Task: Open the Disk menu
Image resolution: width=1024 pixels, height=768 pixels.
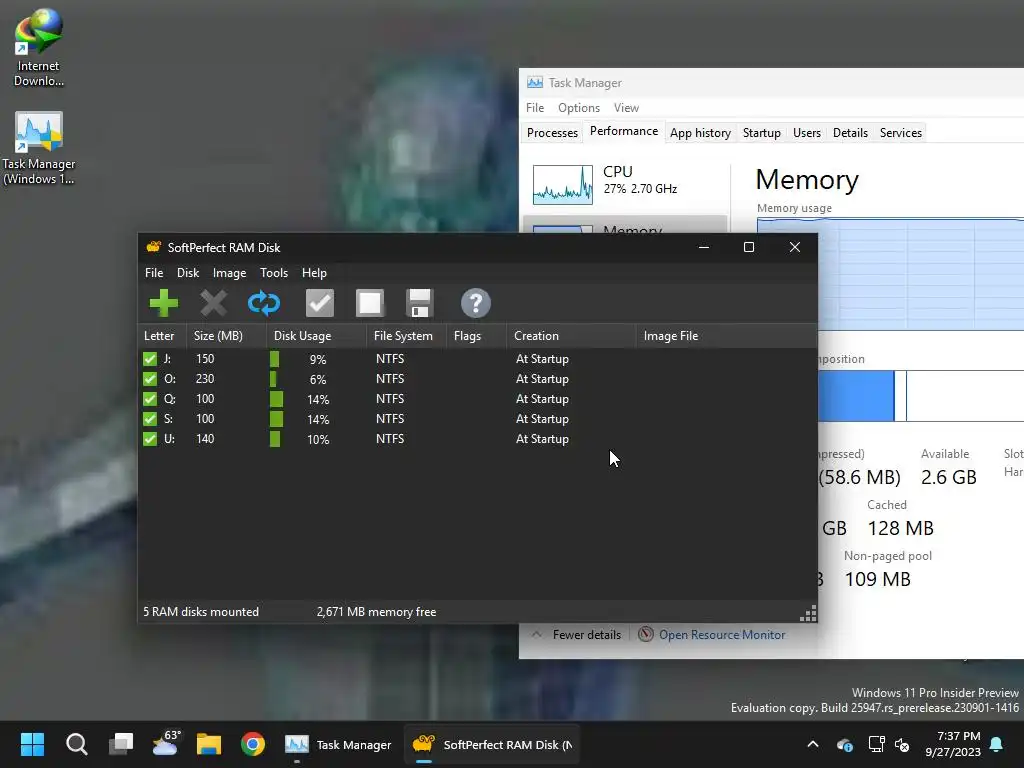Action: click(188, 273)
